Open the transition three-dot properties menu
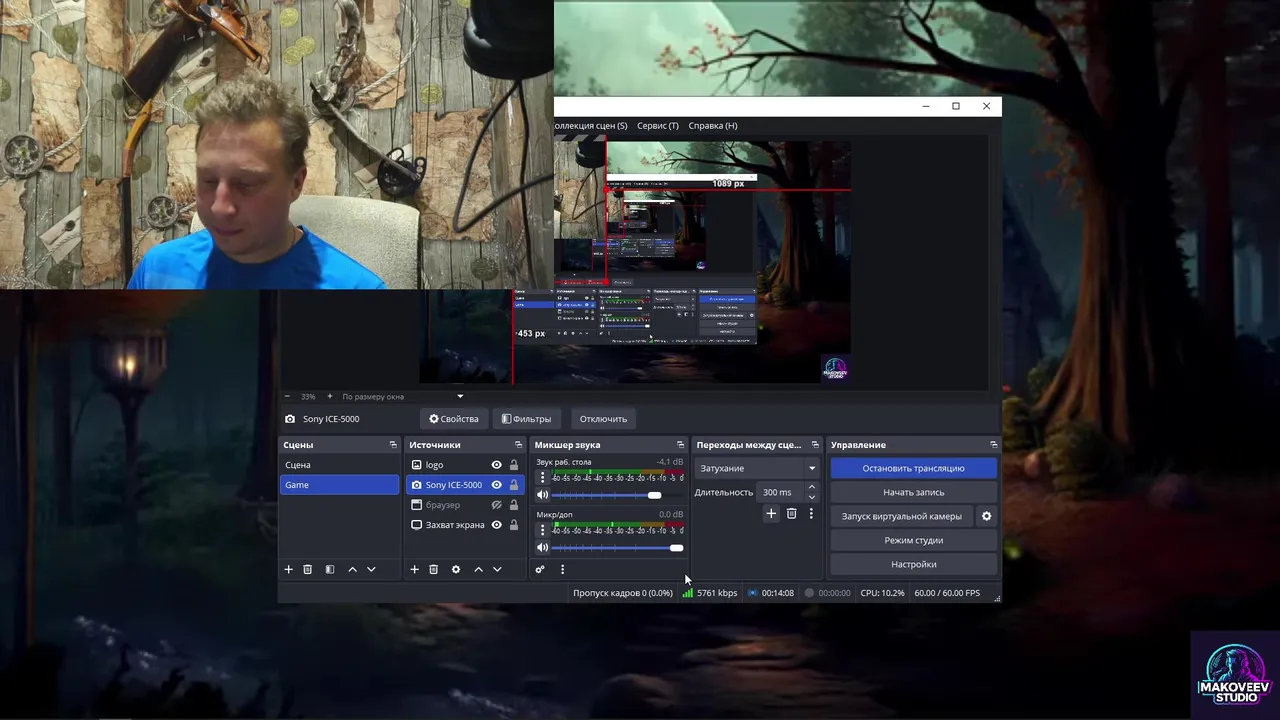 811,513
